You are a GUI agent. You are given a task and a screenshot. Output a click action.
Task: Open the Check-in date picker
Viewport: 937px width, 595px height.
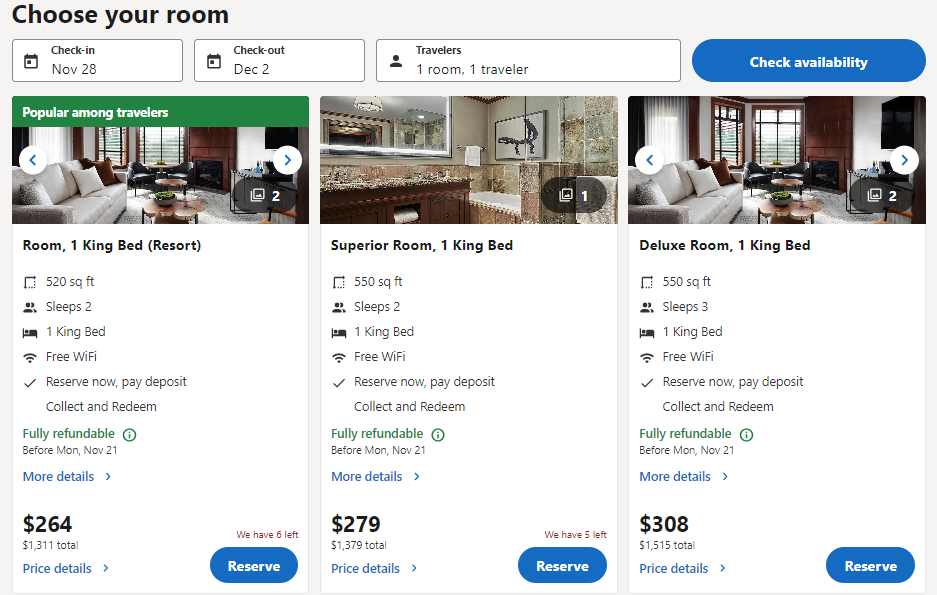click(x=97, y=61)
